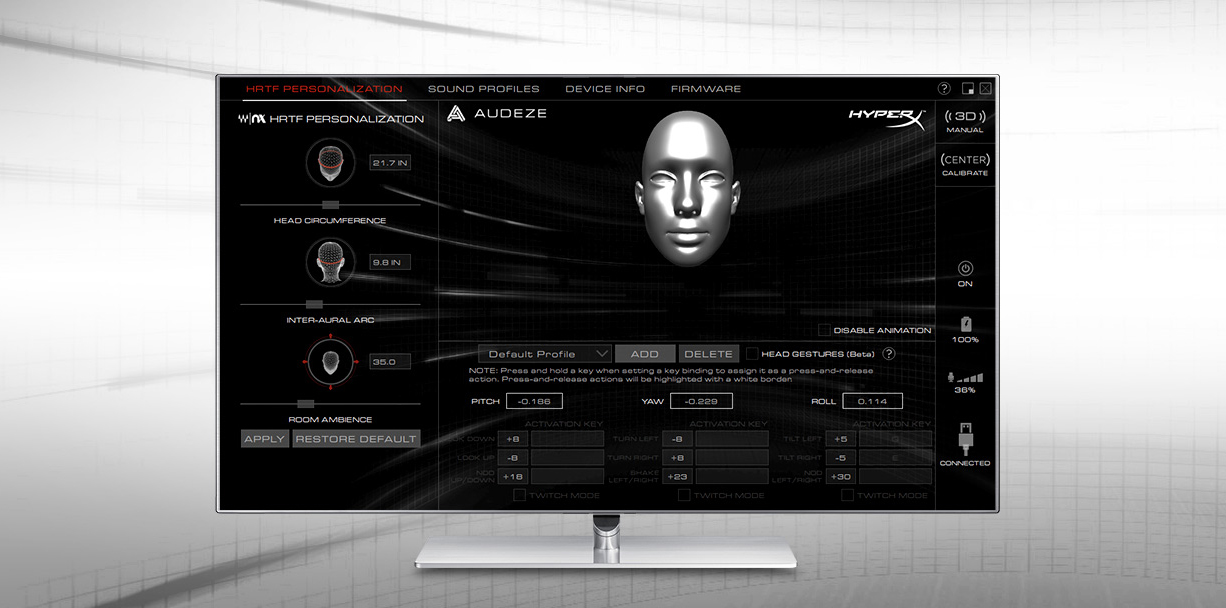Open the Firmware tab
1226x608 pixels.
tap(706, 89)
